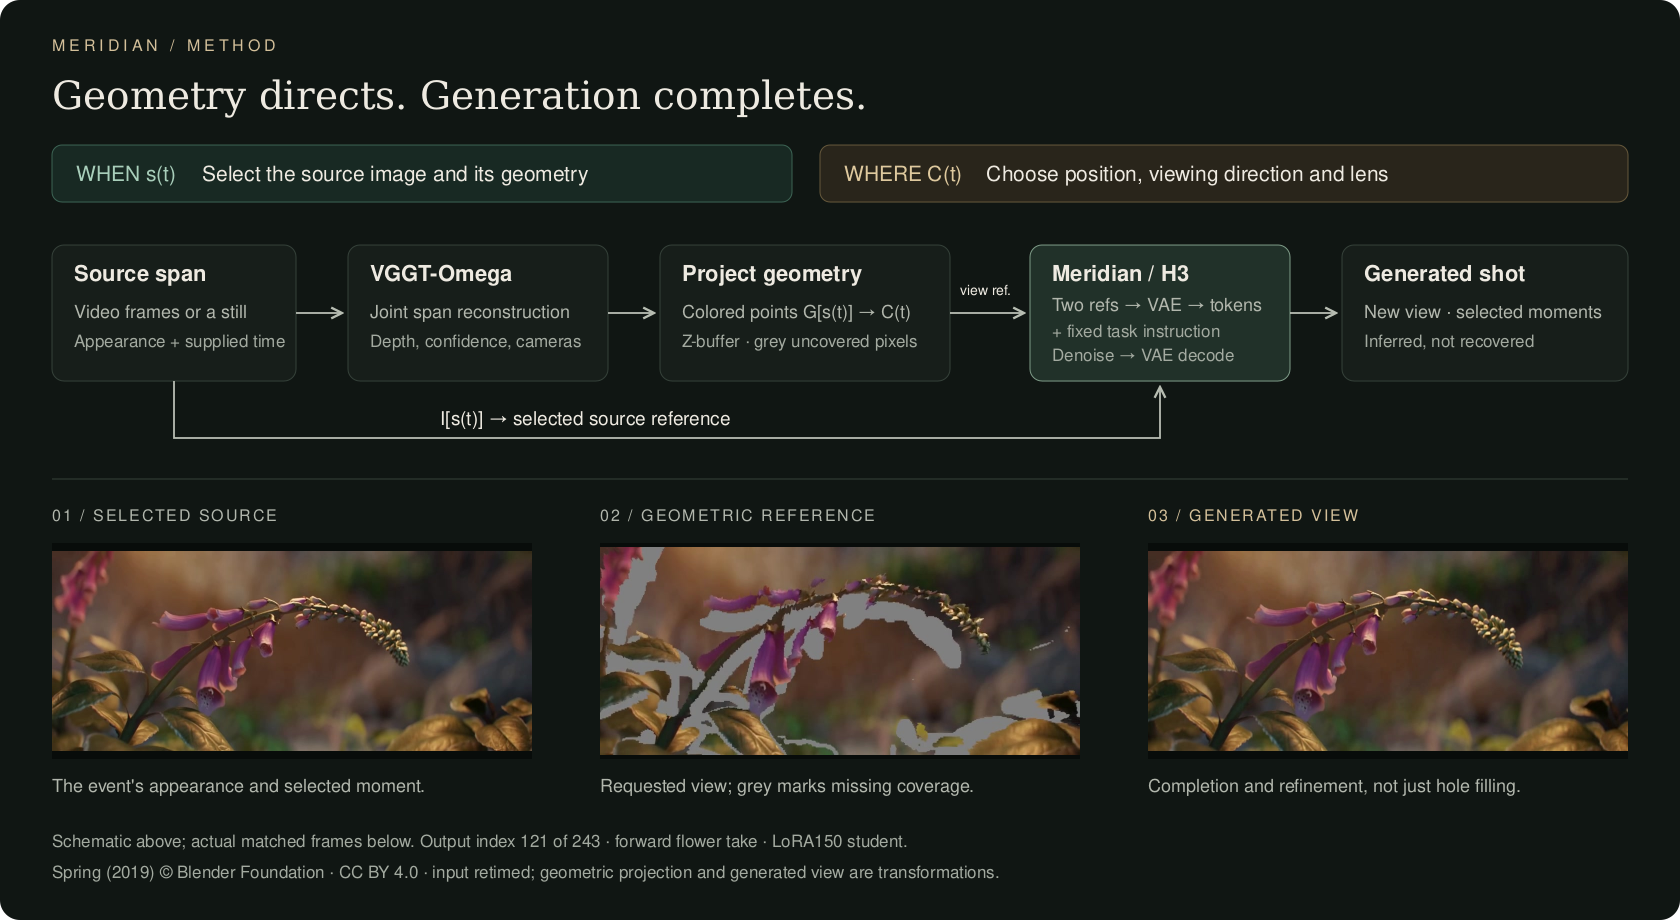Image resolution: width=1680 pixels, height=920 pixels.
Task: Click the Meridian / H3 box
Action: click(1160, 313)
